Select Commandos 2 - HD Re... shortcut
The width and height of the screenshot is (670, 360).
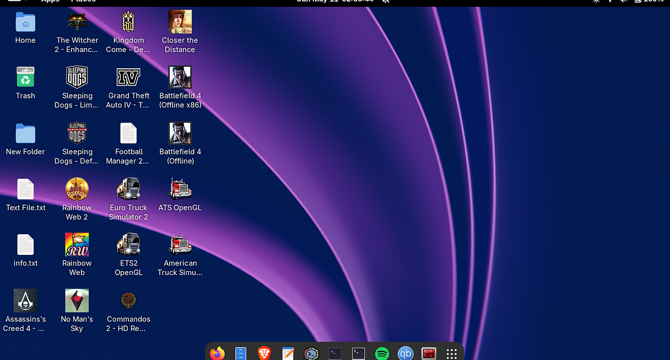(128, 301)
